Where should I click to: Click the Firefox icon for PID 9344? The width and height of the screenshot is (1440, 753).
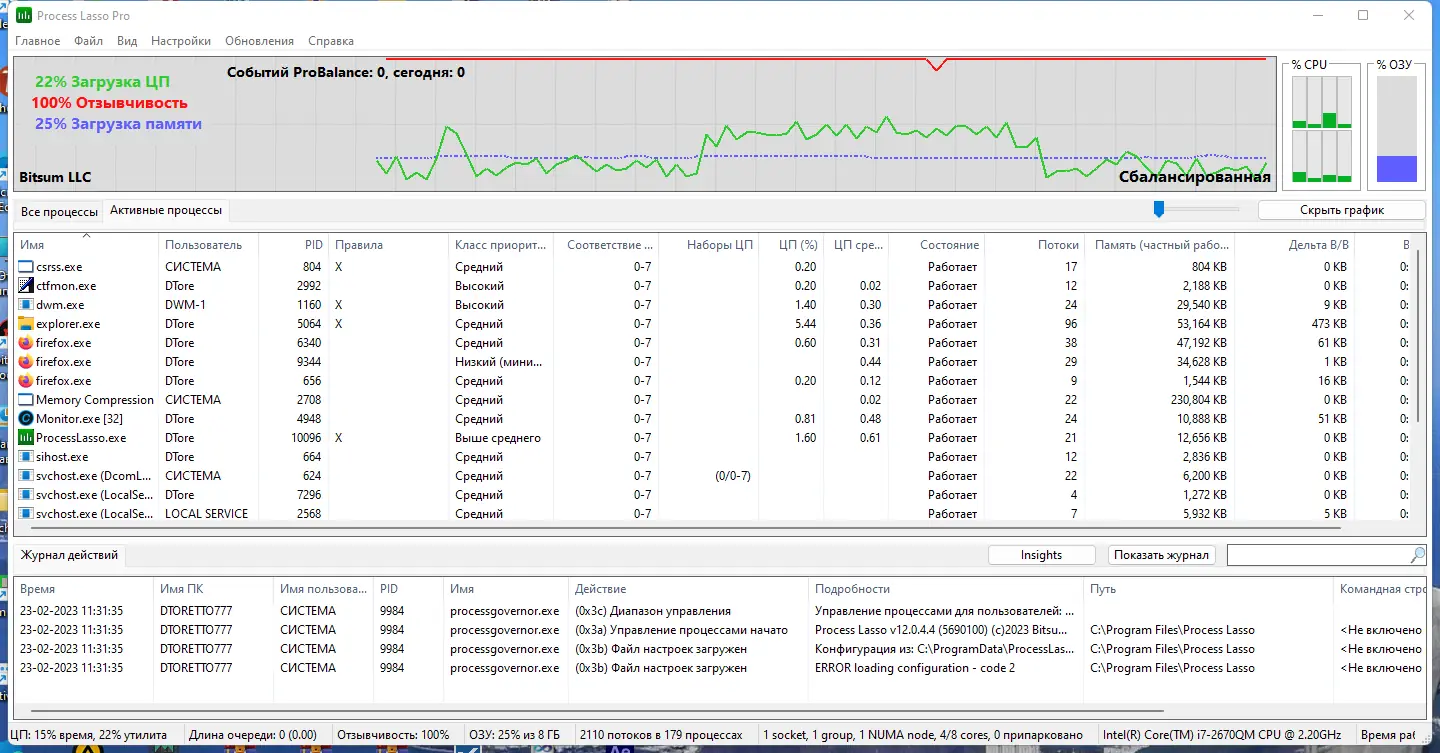point(26,362)
